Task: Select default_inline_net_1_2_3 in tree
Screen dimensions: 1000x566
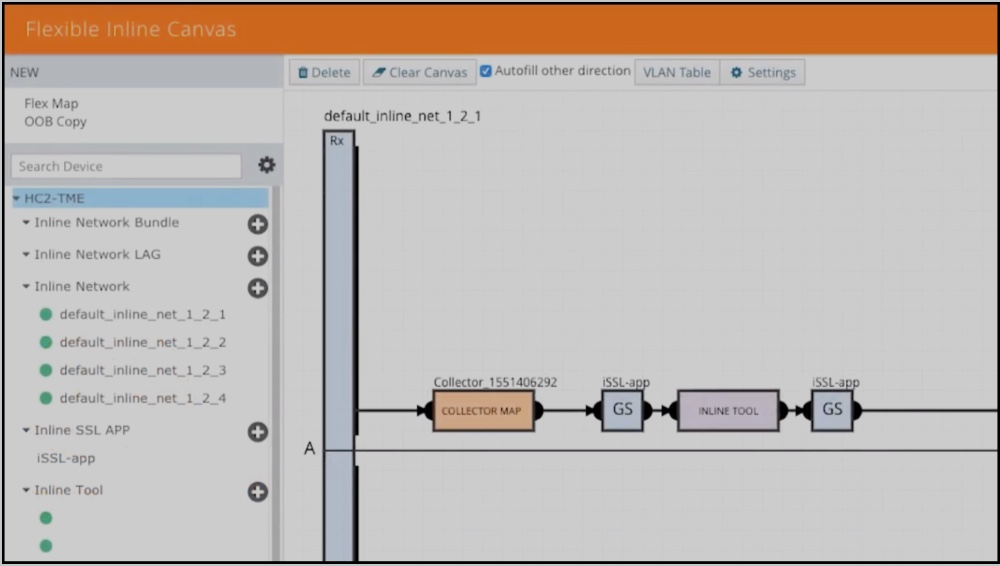Action: (x=143, y=371)
